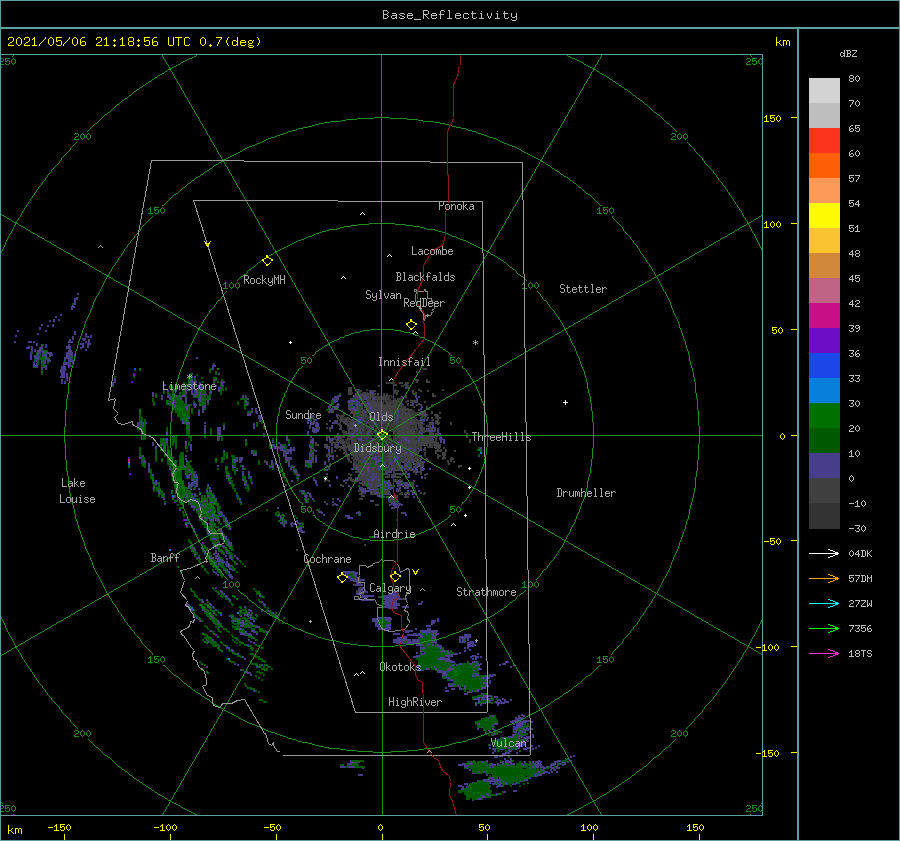The height and width of the screenshot is (841, 900).
Task: Click the bright green 20-30 dBZ swatch
Action: (824, 415)
